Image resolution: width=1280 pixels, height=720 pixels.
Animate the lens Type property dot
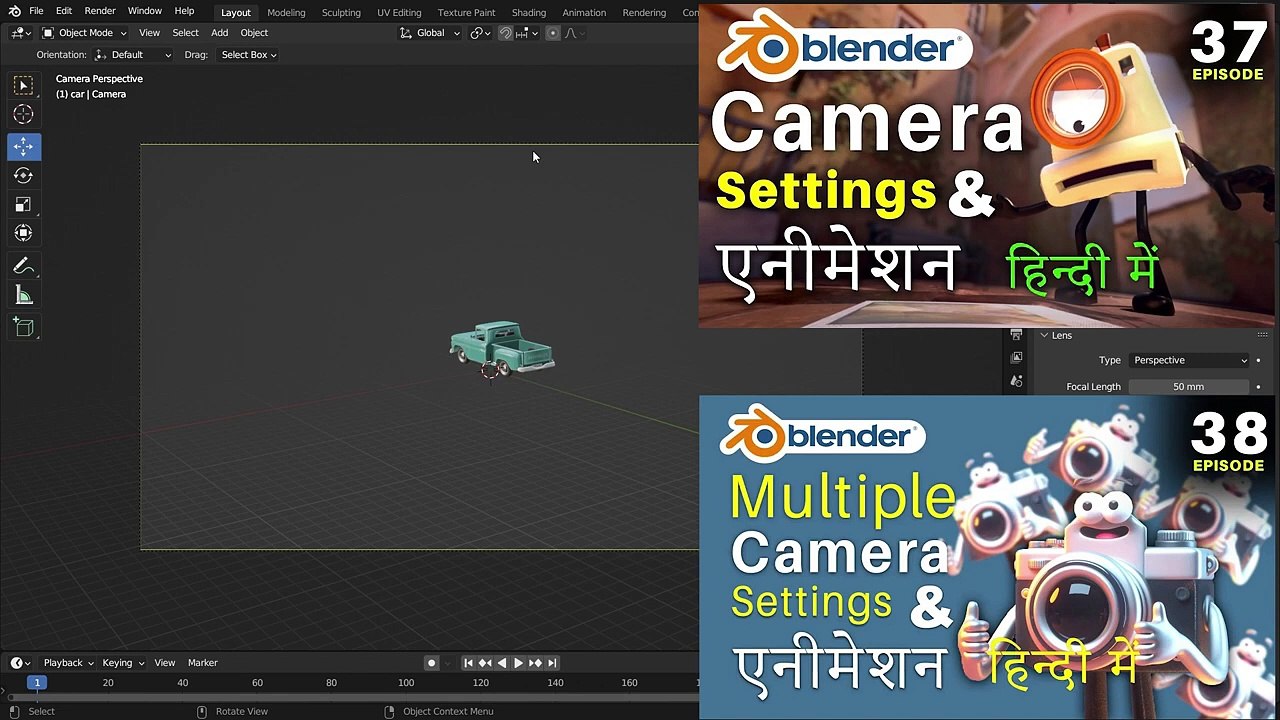tap(1258, 360)
